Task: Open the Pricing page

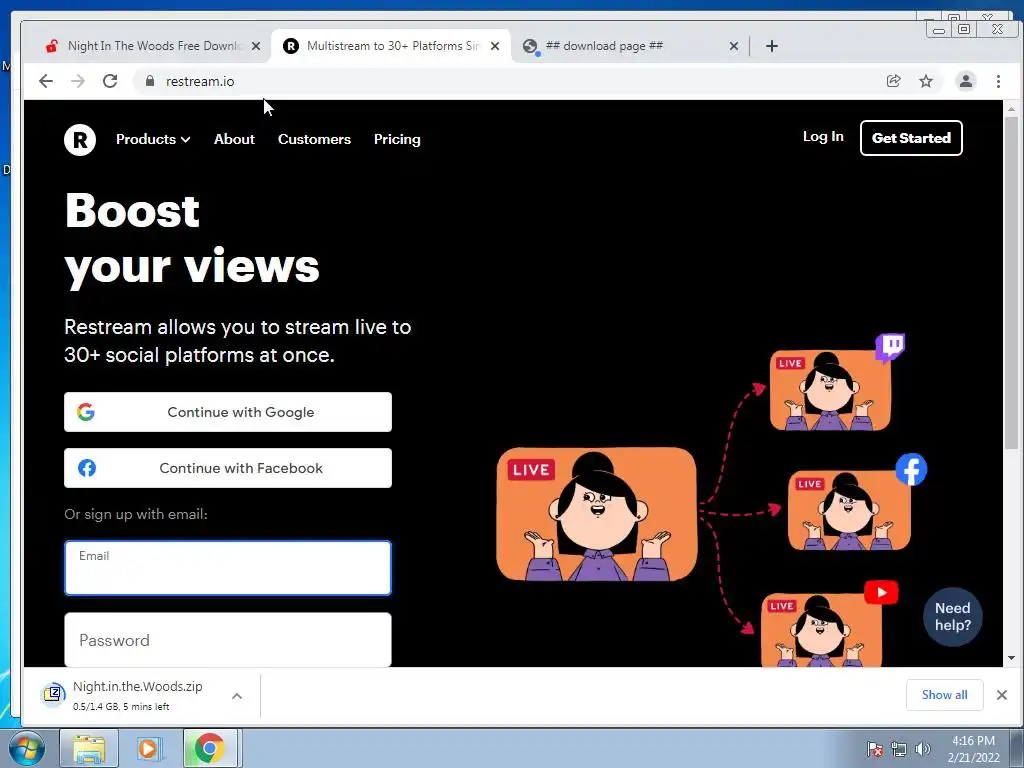Action: [x=397, y=139]
